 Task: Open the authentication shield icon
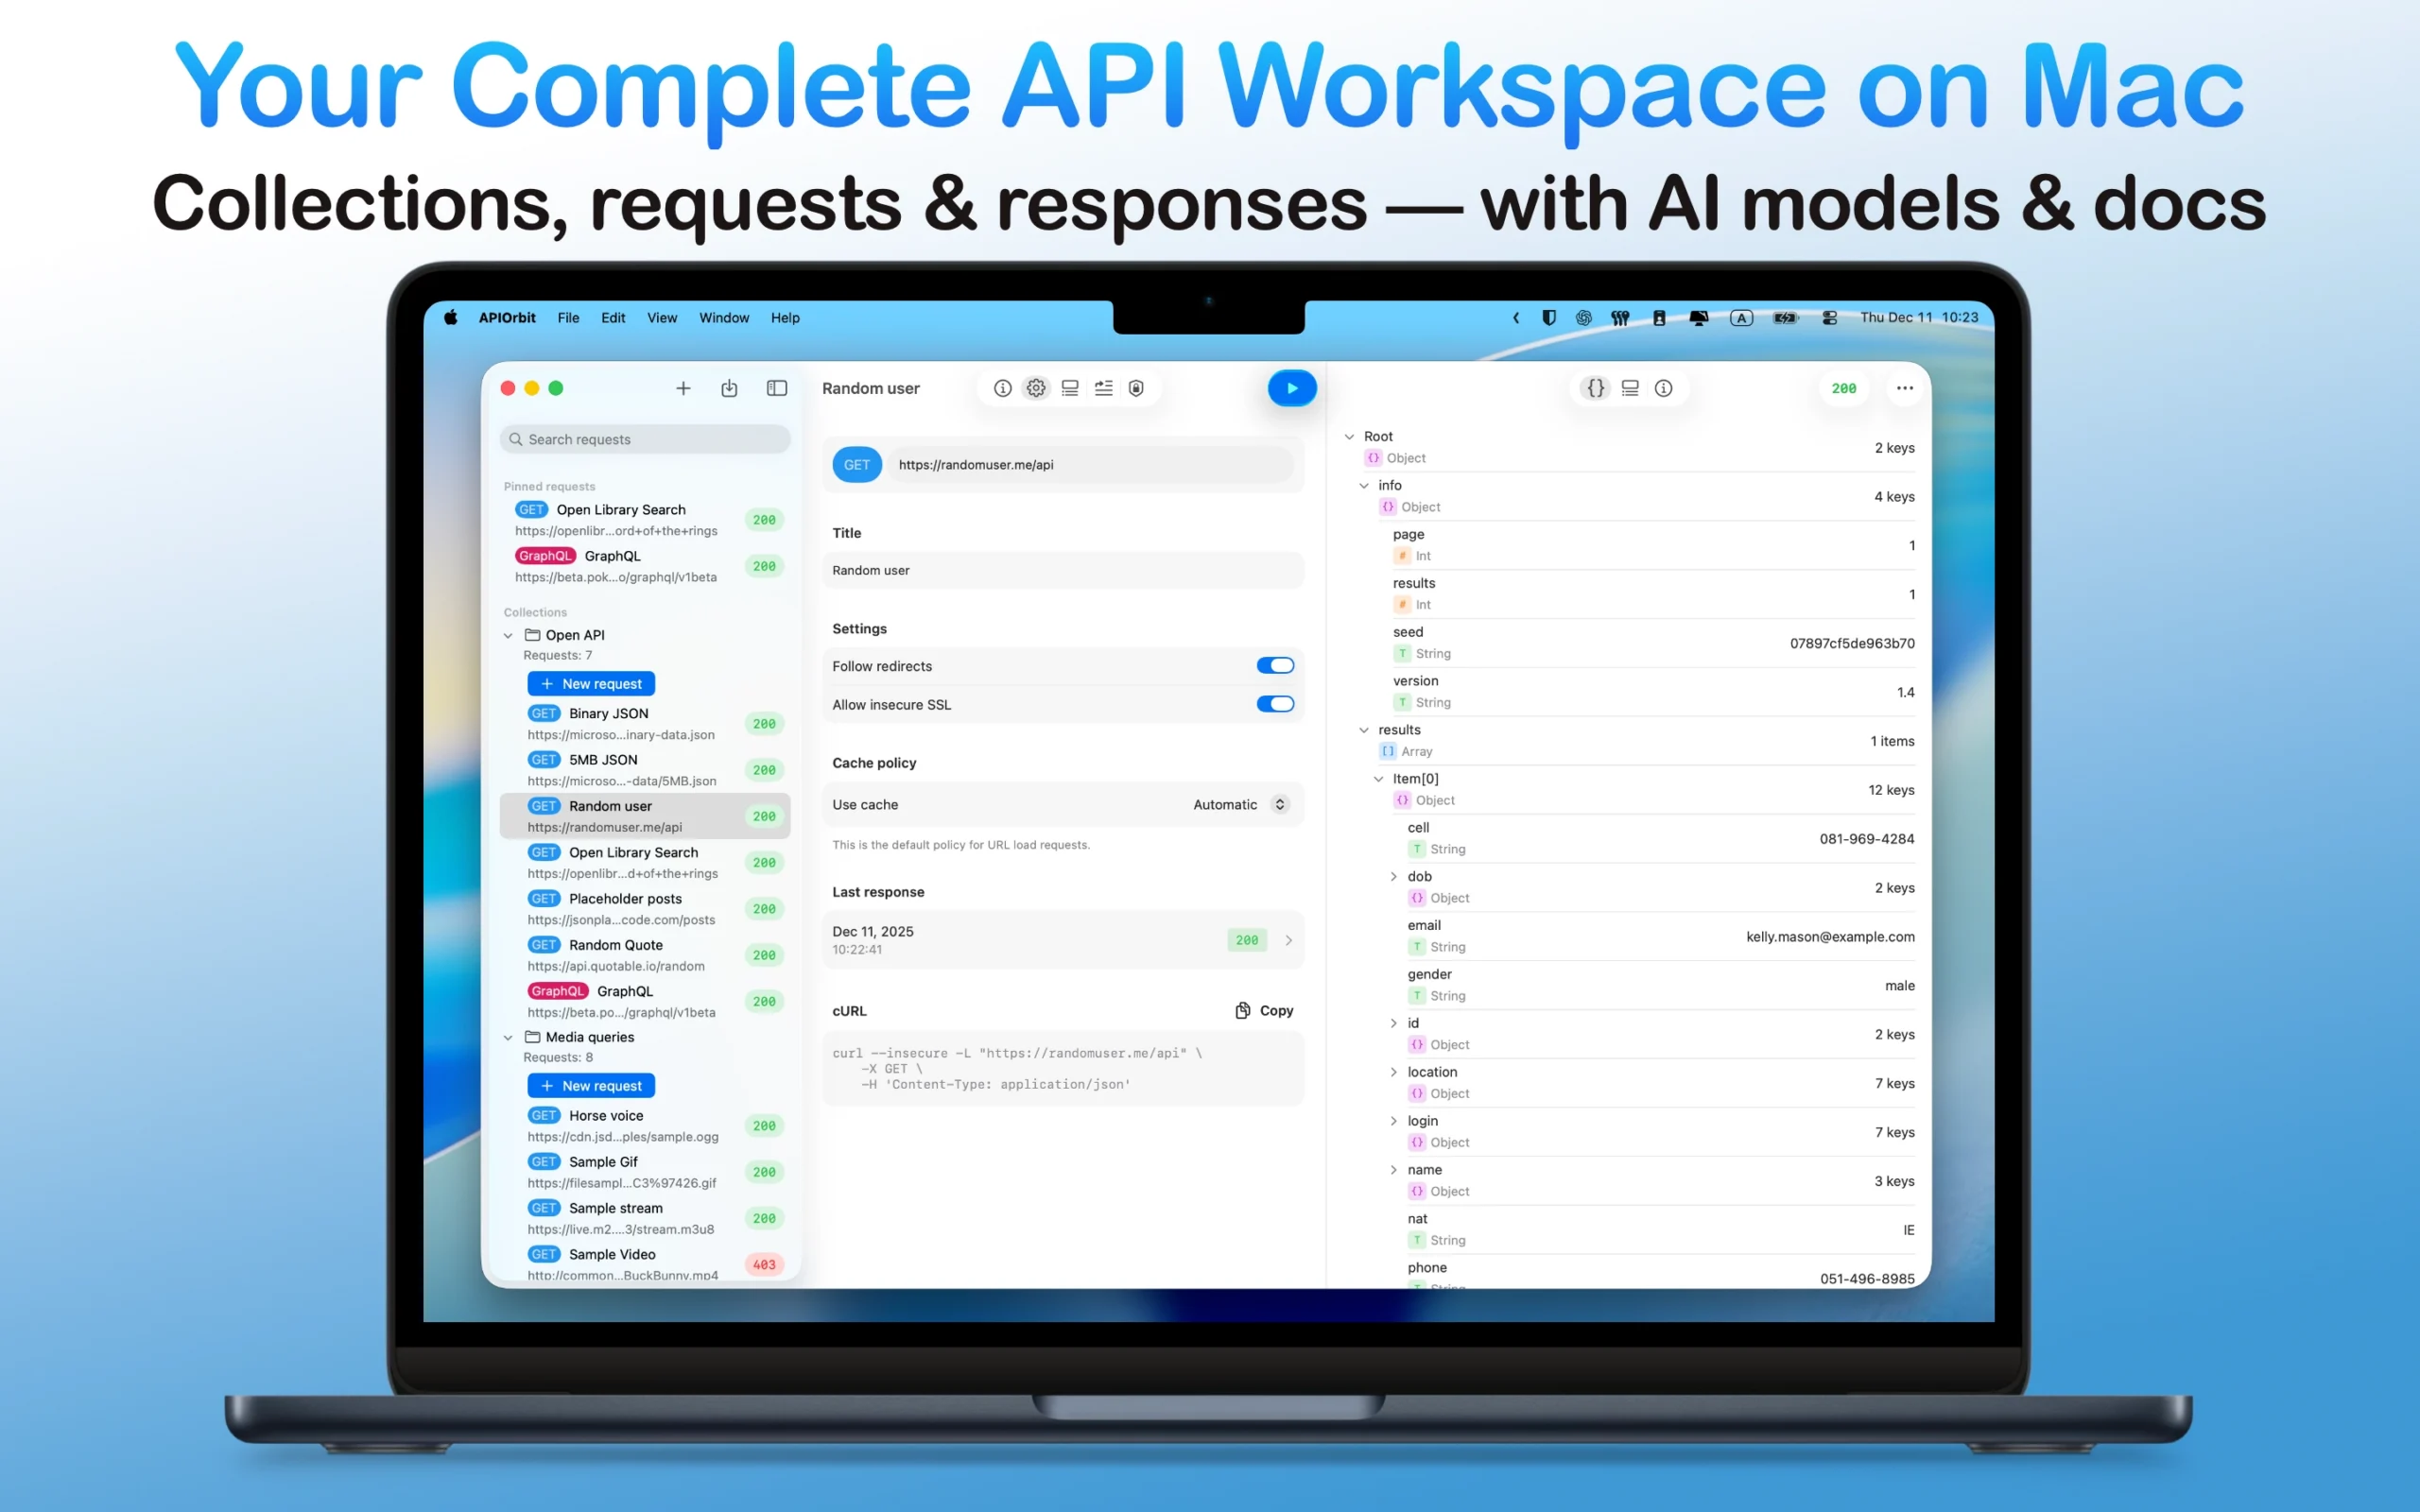[1135, 388]
